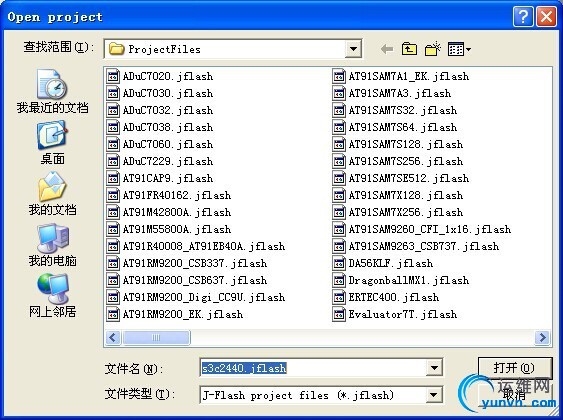Click the back arrow navigation icon
563x420 pixels.
click(387, 49)
